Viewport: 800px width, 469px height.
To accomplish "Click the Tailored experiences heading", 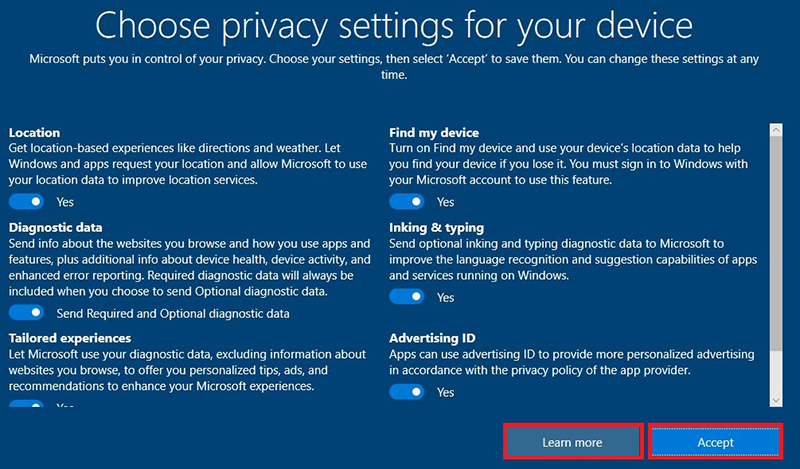I will coord(70,338).
